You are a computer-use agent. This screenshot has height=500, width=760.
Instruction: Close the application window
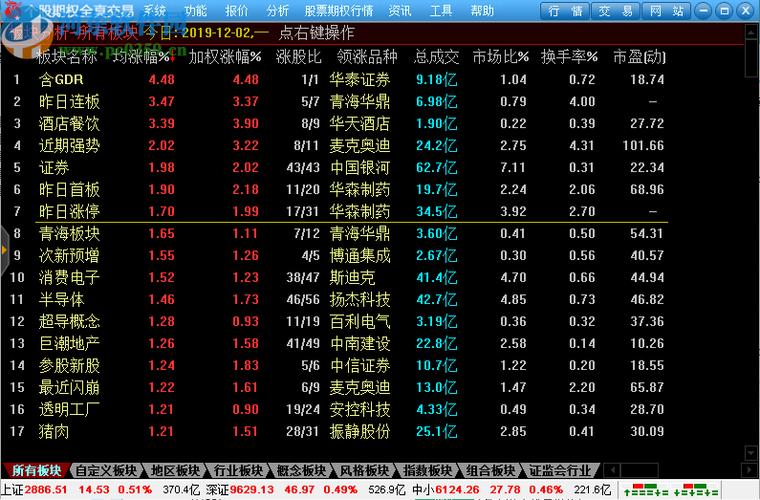tap(745, 11)
